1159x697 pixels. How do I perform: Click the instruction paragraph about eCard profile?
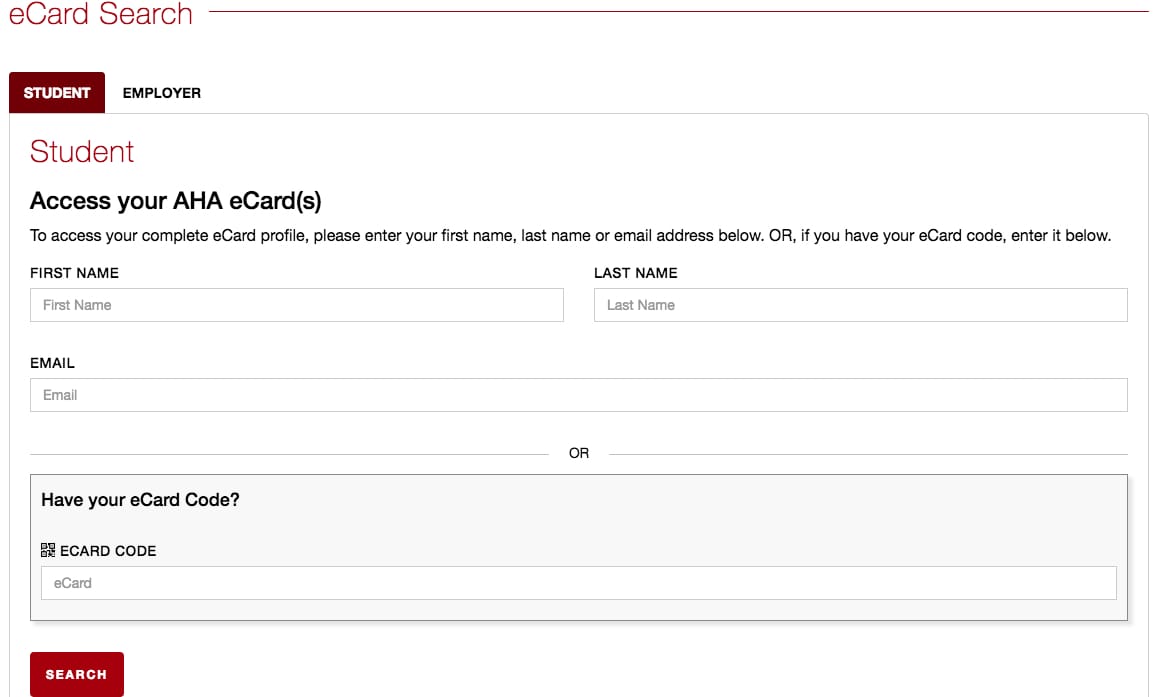(x=570, y=236)
